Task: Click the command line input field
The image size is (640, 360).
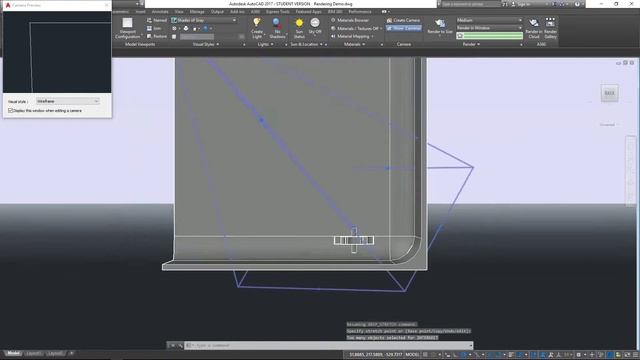Action: coord(332,345)
